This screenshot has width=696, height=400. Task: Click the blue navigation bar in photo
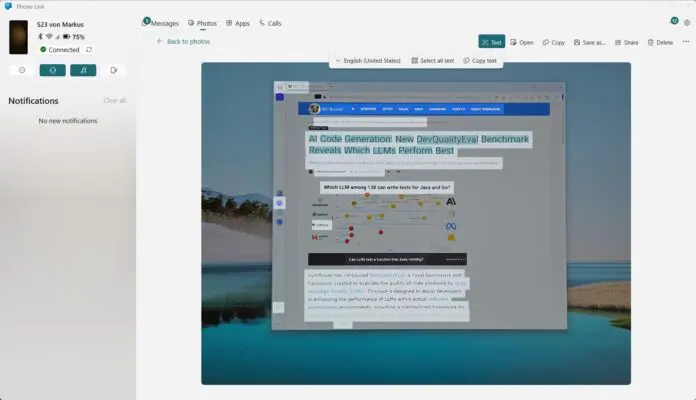[x=424, y=109]
